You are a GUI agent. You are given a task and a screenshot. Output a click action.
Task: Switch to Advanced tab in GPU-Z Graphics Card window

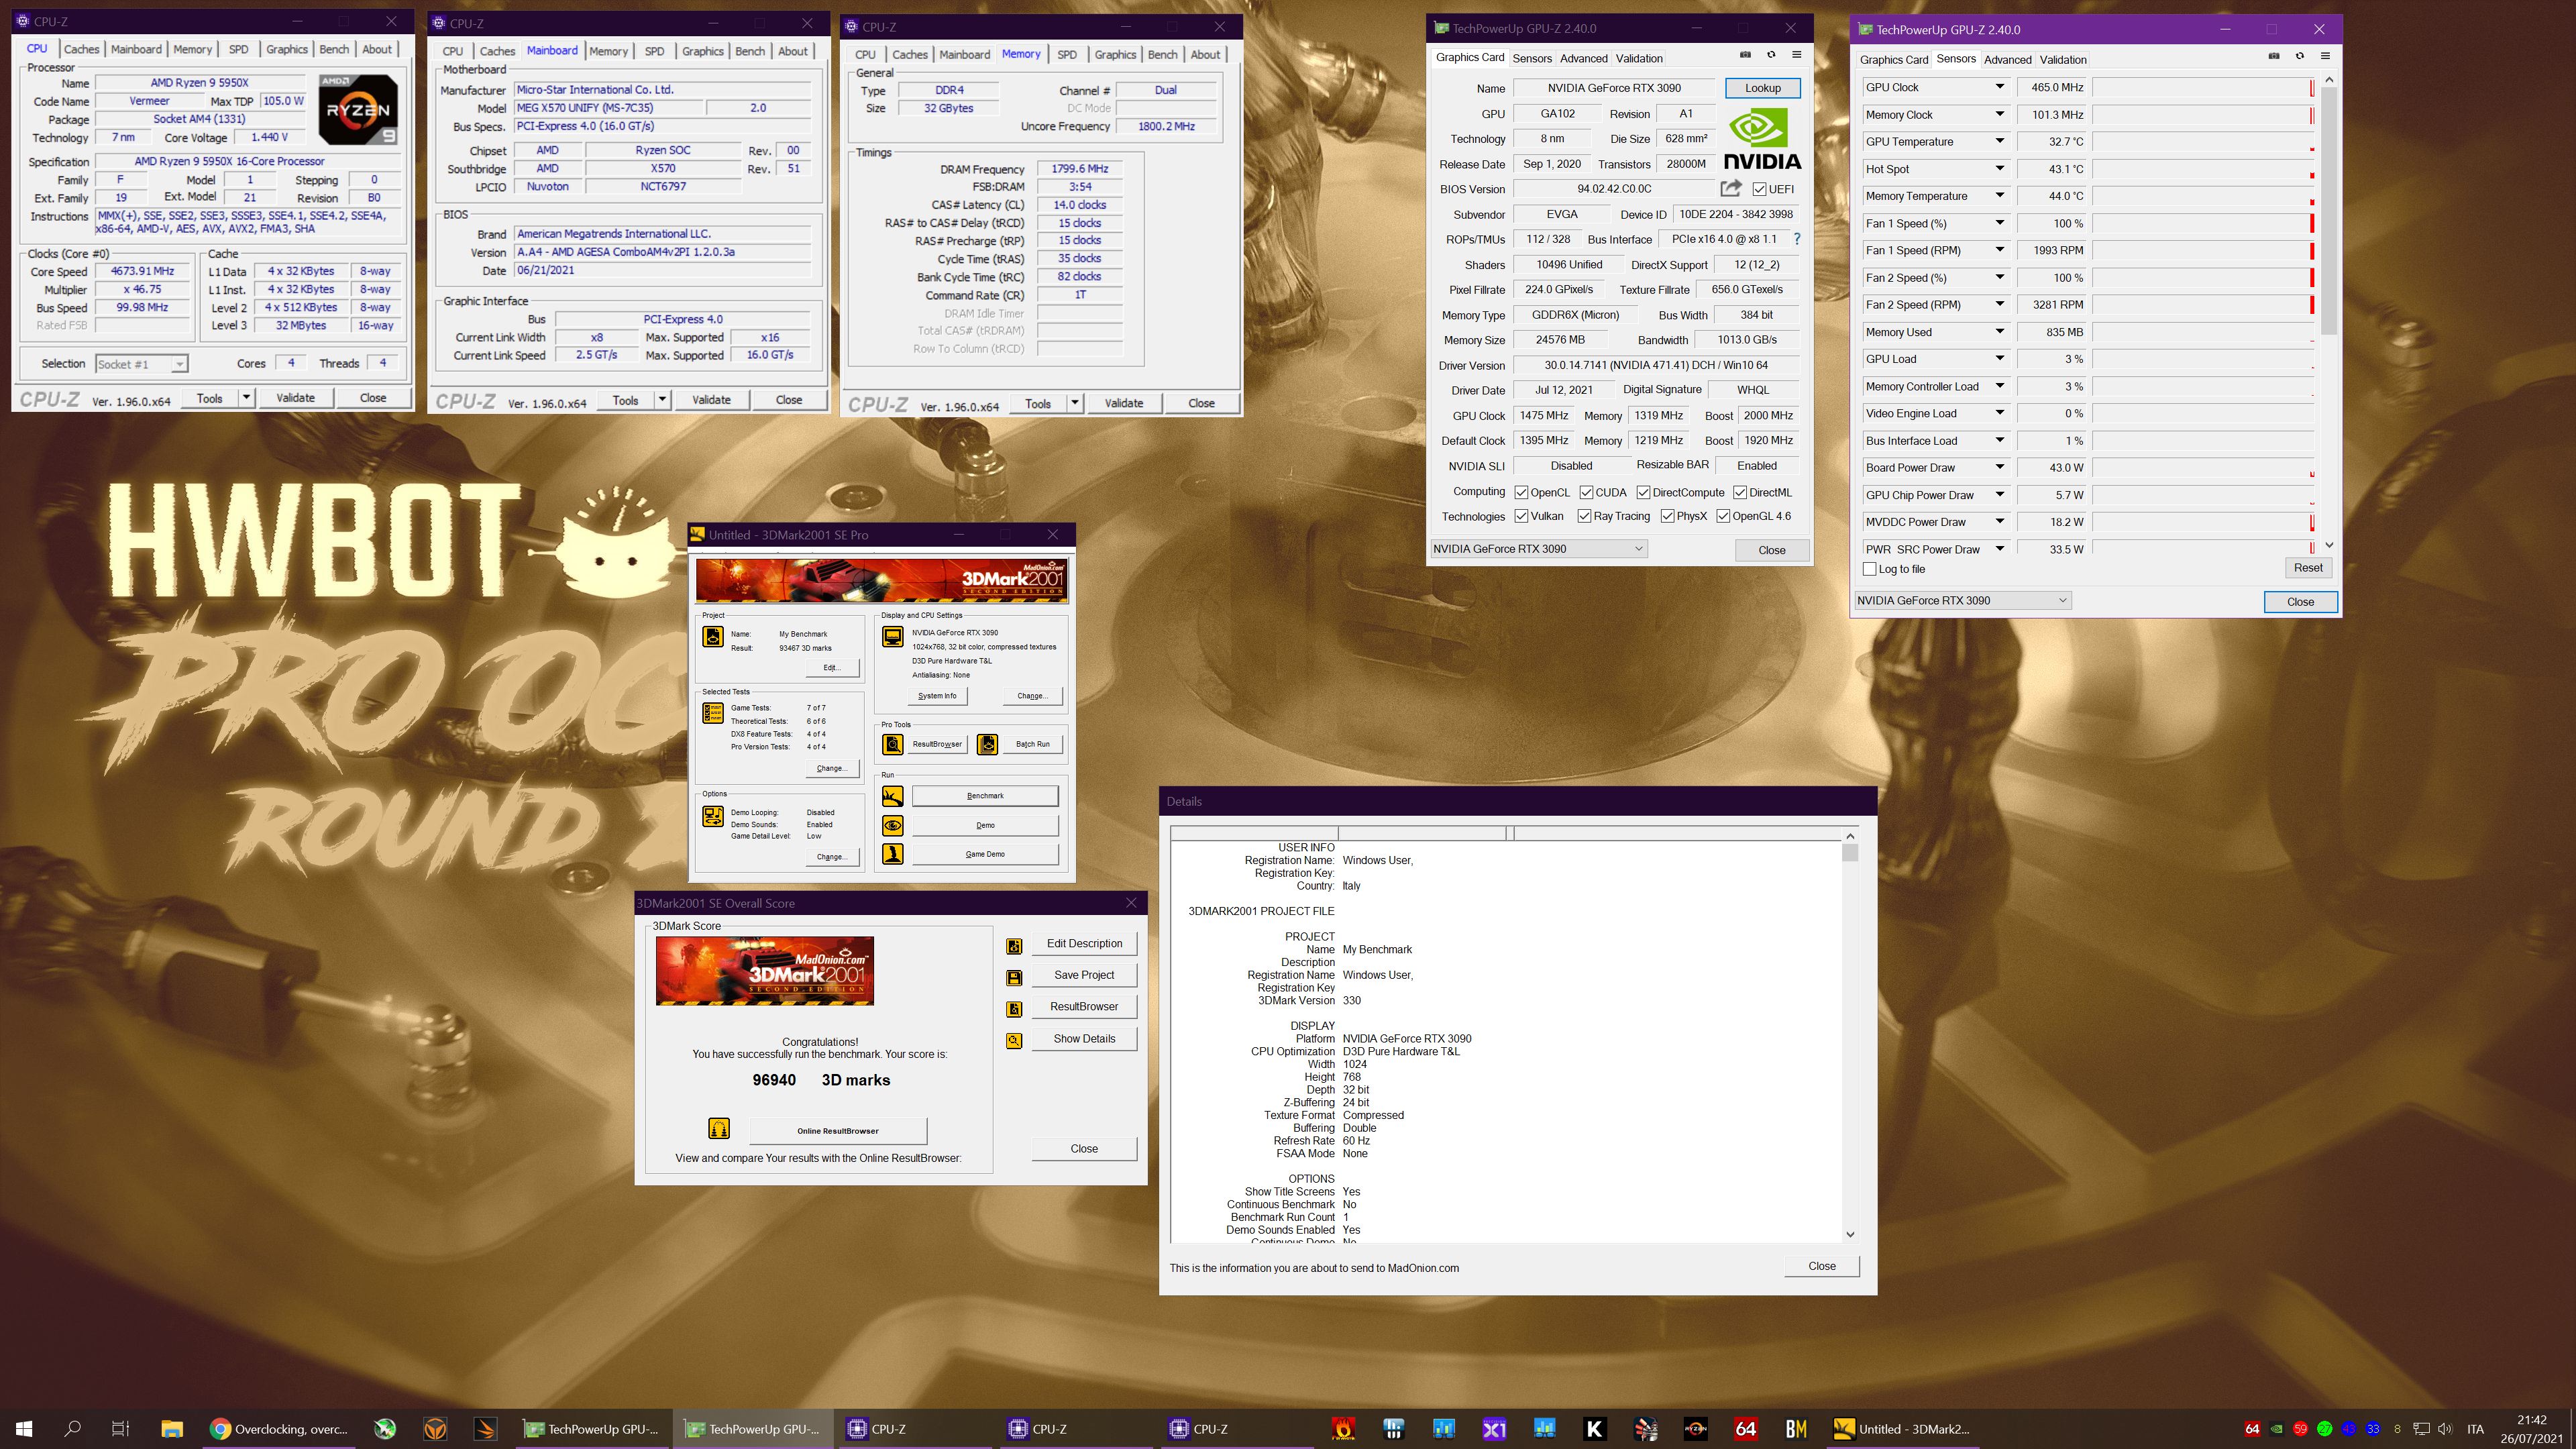1584,58
